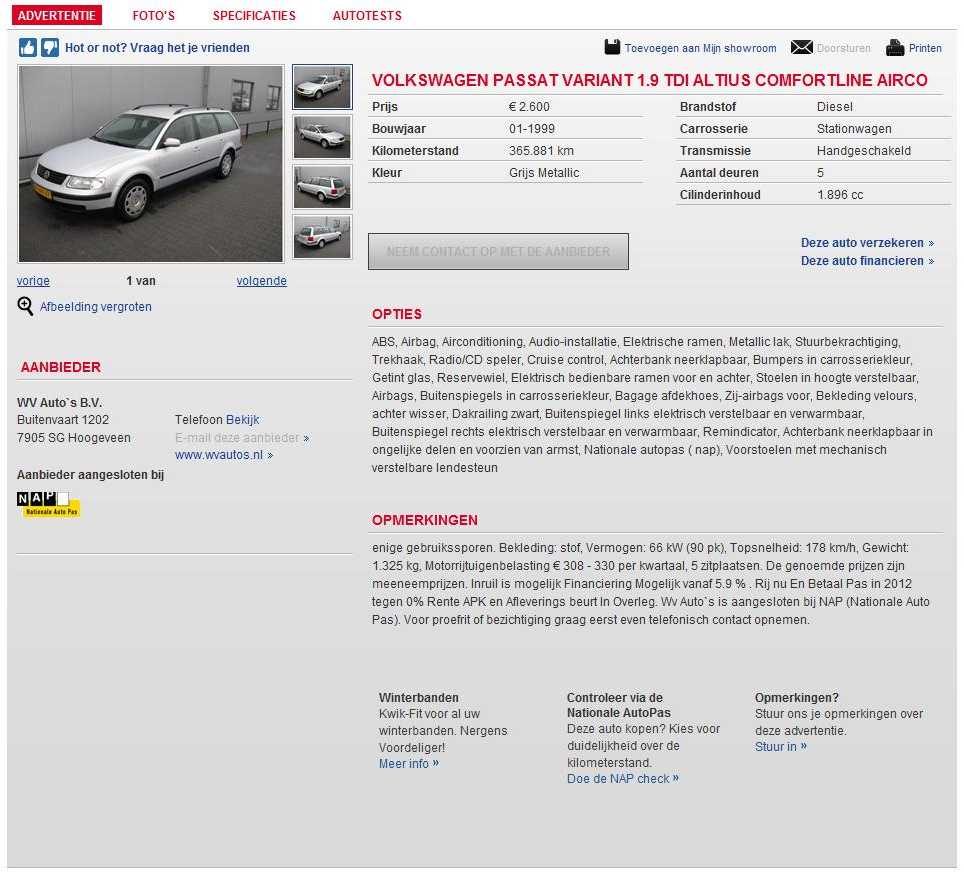Click fuel value 'Diesel'
The width and height of the screenshot is (964, 876).
pos(834,106)
